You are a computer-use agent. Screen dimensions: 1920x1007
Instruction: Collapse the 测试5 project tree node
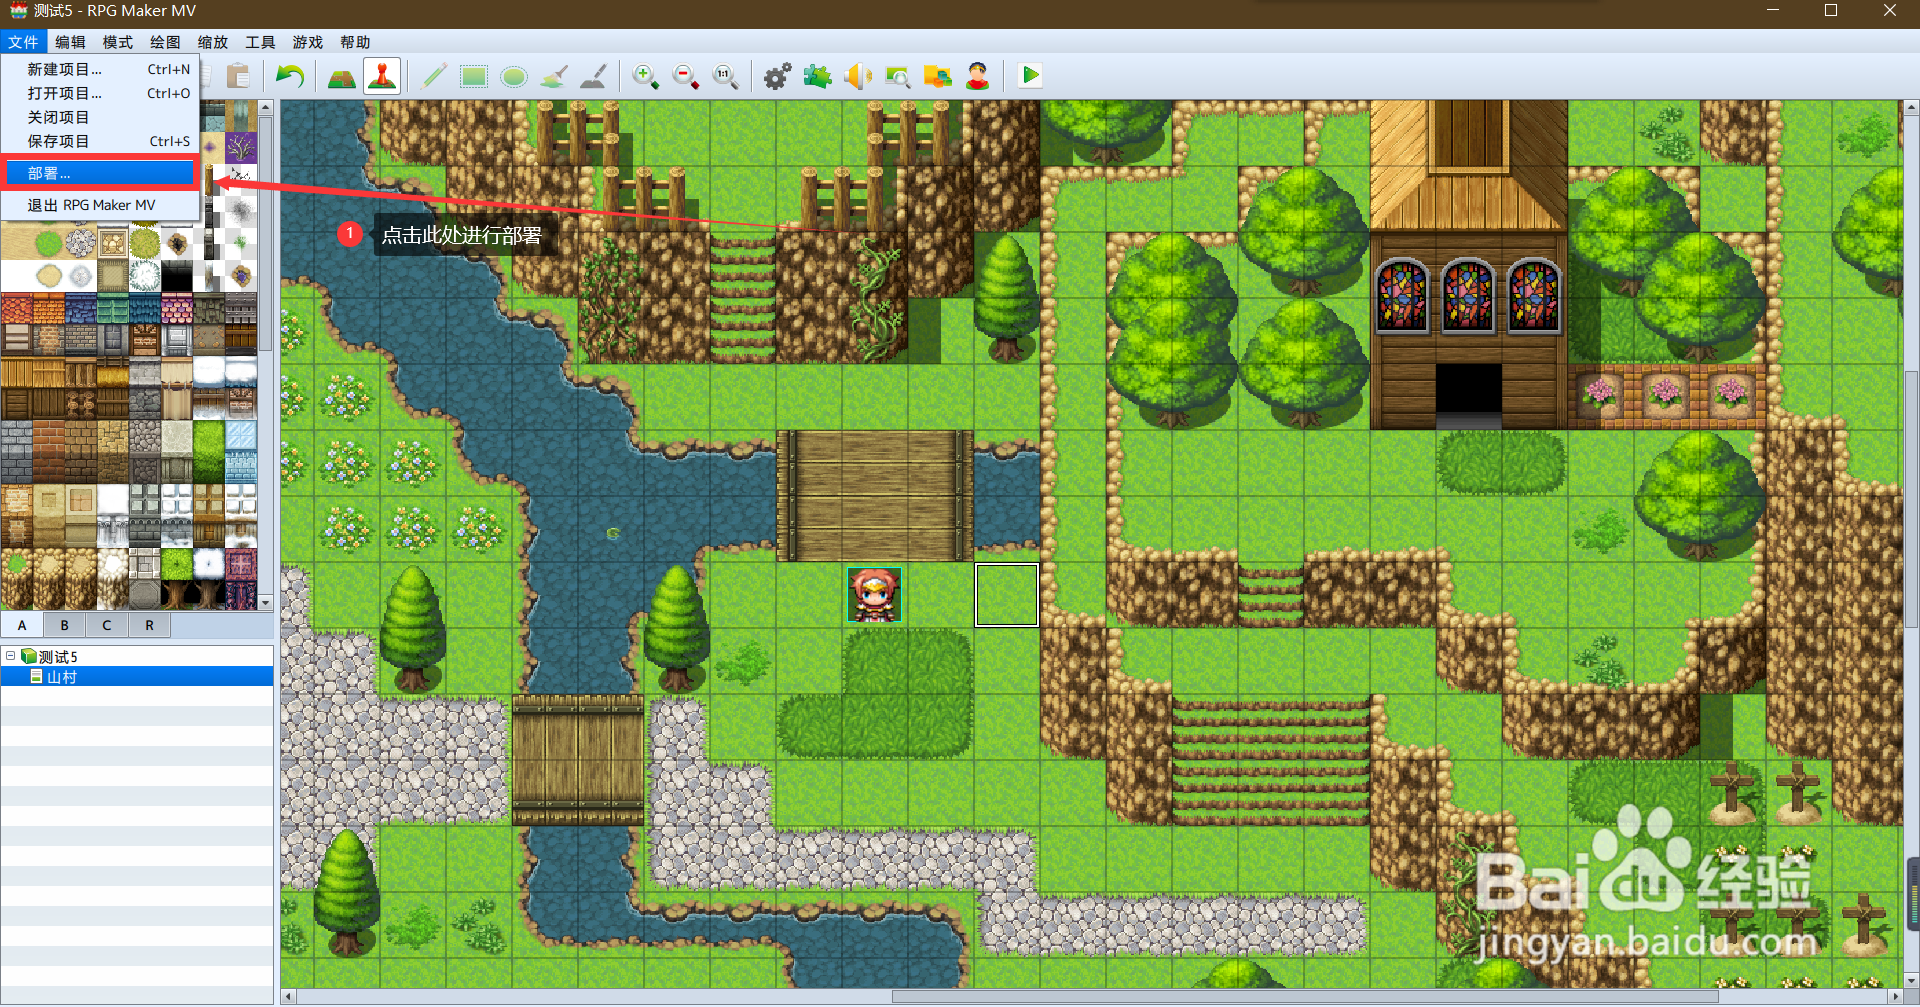tap(10, 656)
